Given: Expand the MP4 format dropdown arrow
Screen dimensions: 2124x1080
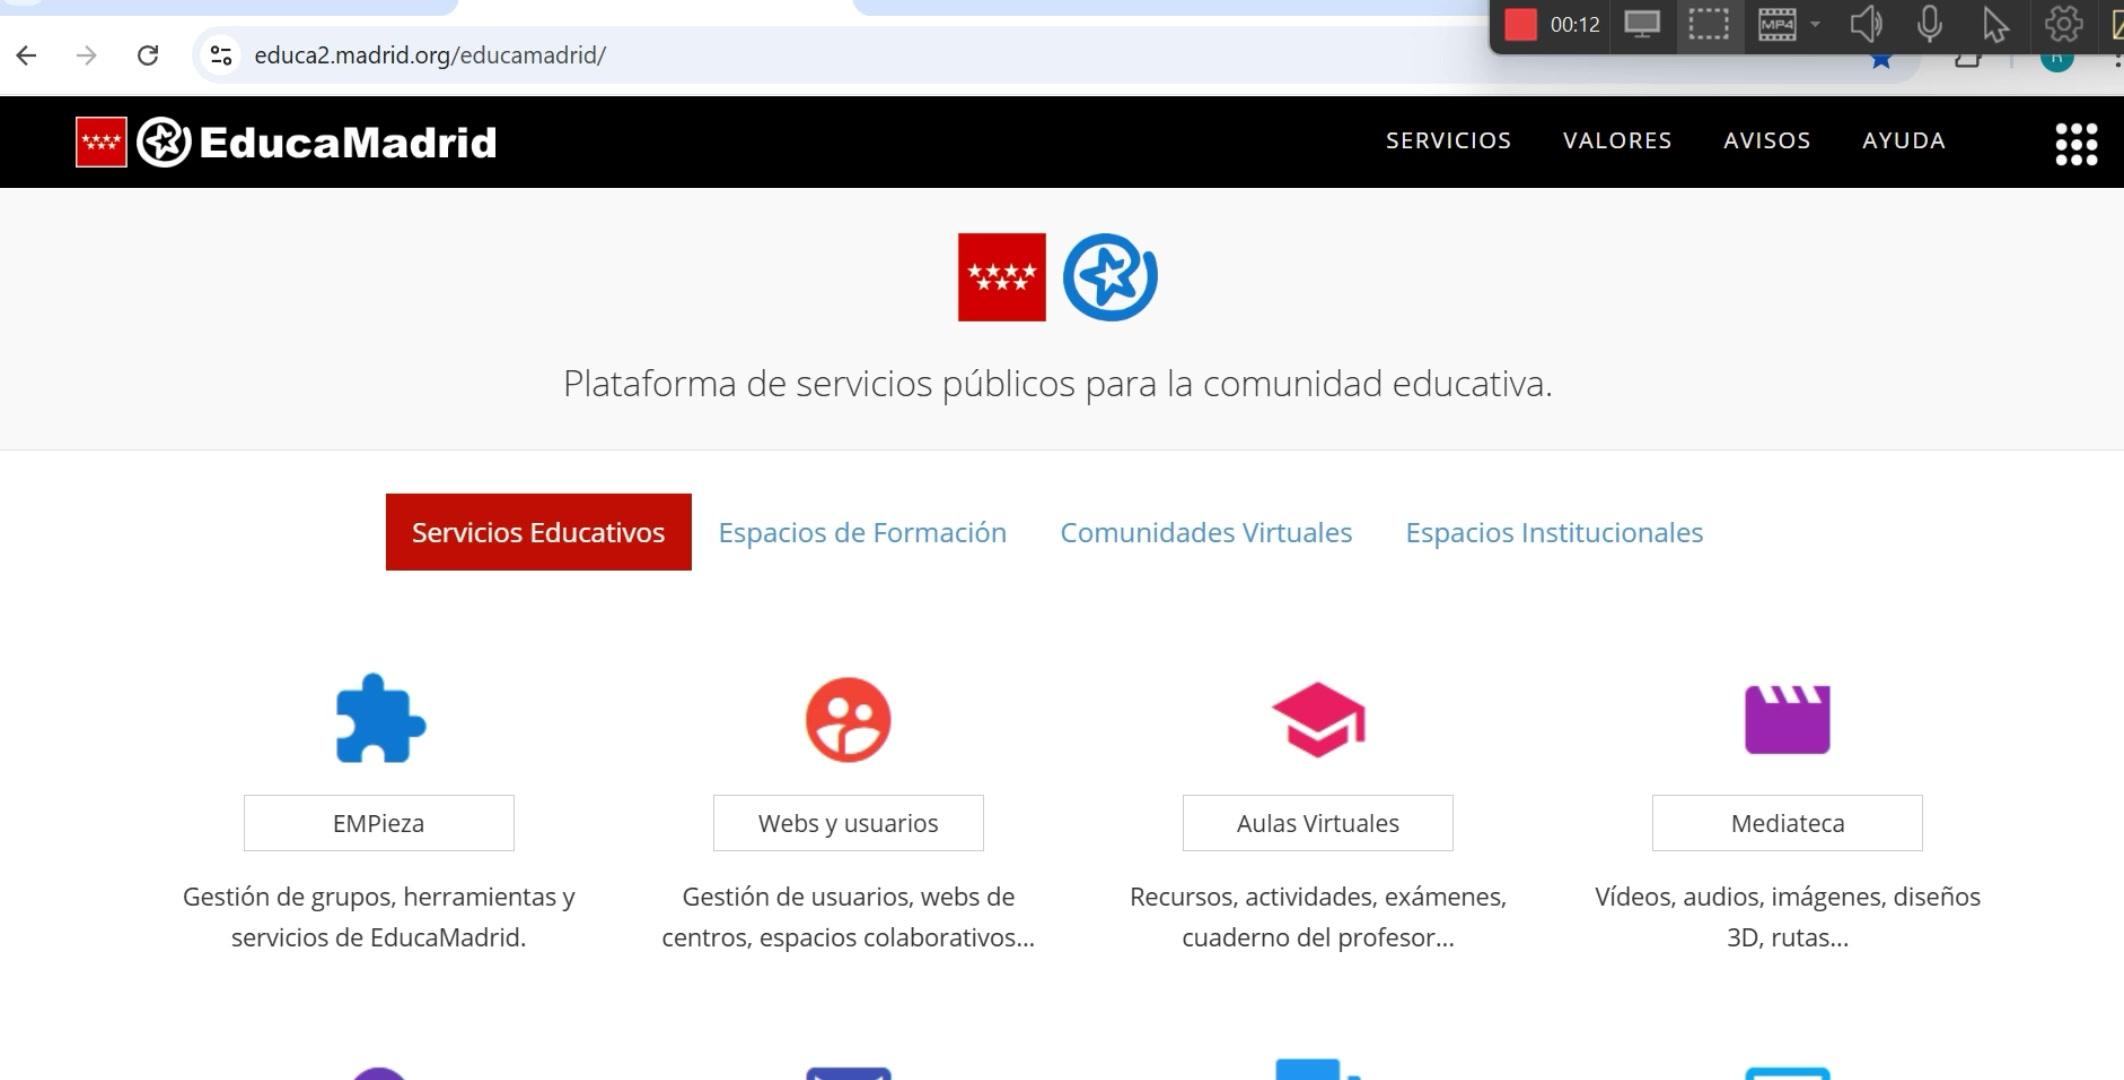Looking at the screenshot, I should click(x=1815, y=24).
